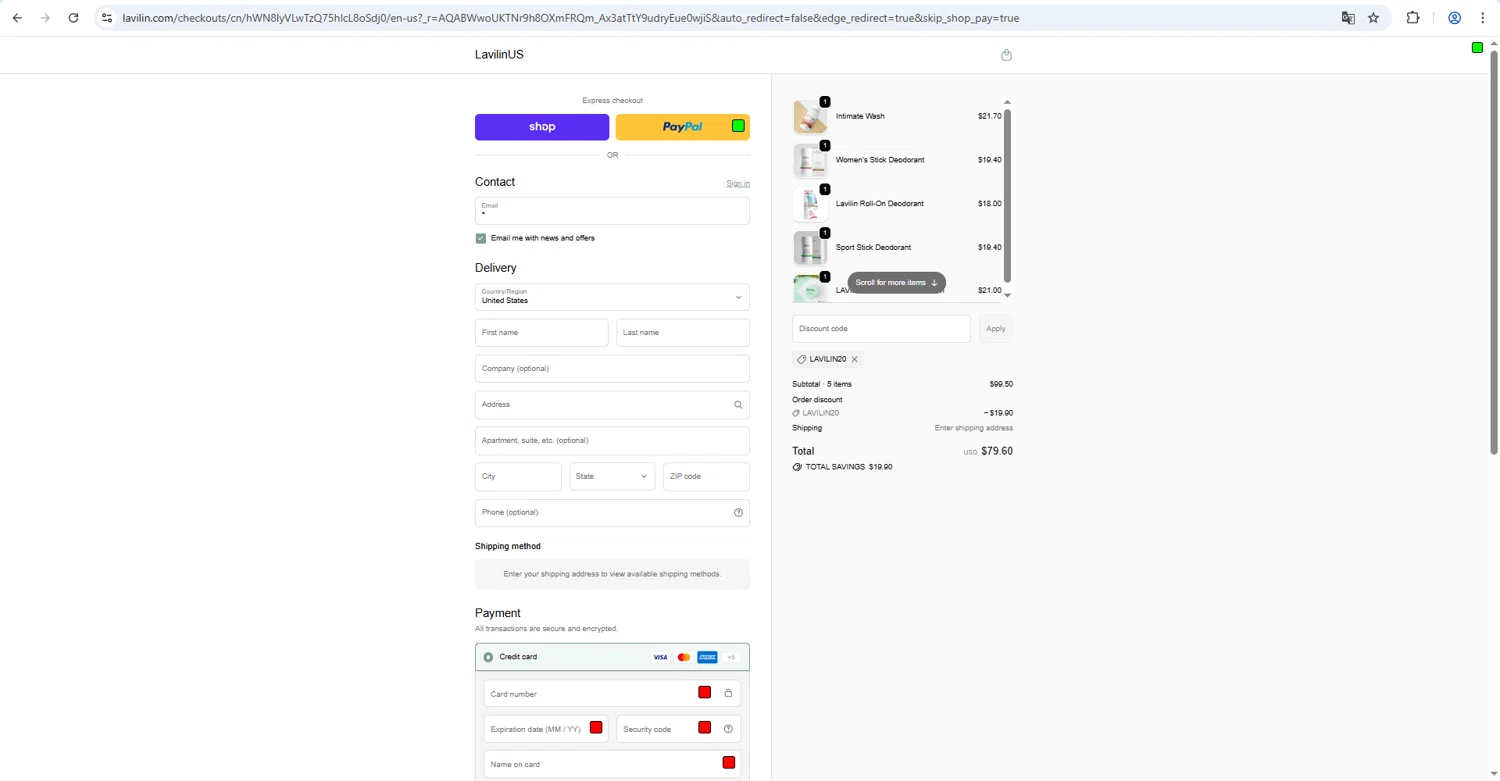Pay with PayPal express checkout
Screen dimensions: 1500x781
[x=683, y=127]
